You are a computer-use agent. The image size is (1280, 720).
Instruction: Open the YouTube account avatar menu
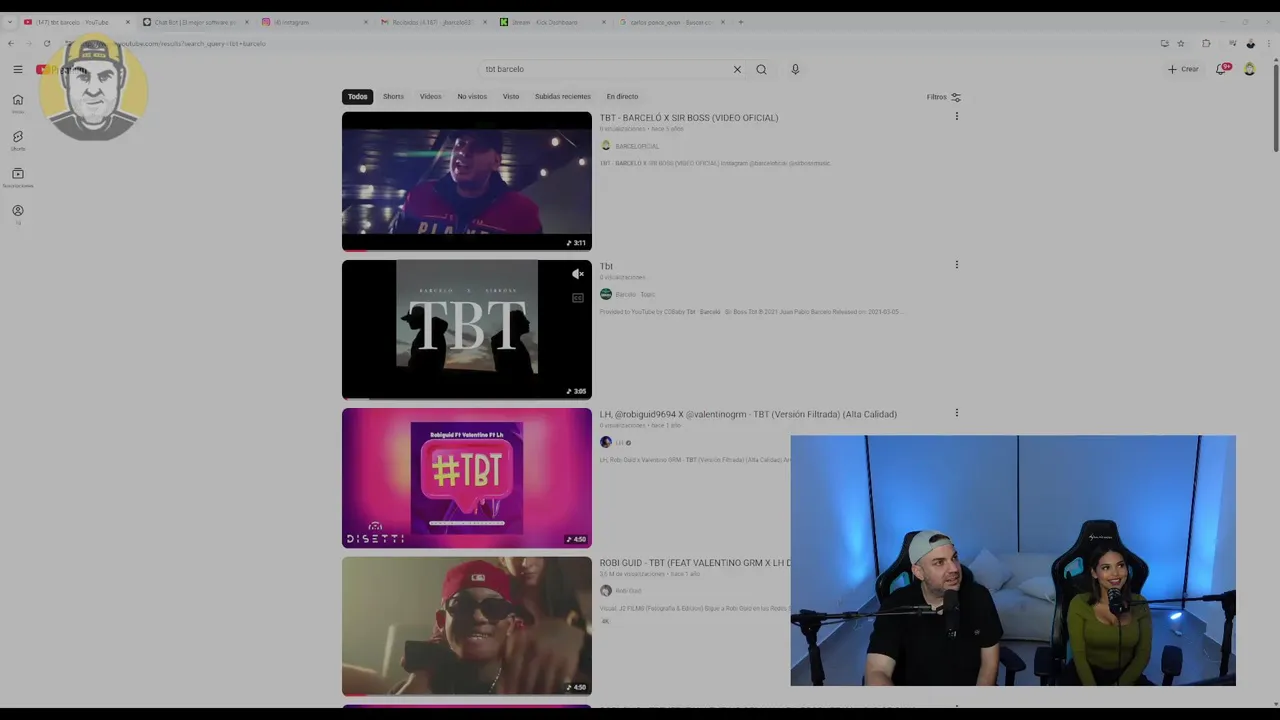[1250, 69]
